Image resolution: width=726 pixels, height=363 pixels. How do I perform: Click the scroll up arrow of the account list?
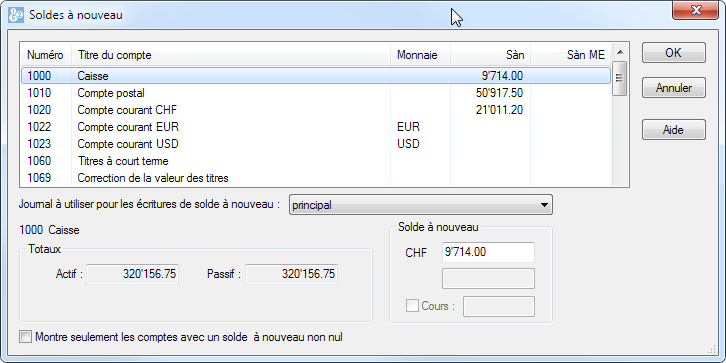tap(620, 52)
